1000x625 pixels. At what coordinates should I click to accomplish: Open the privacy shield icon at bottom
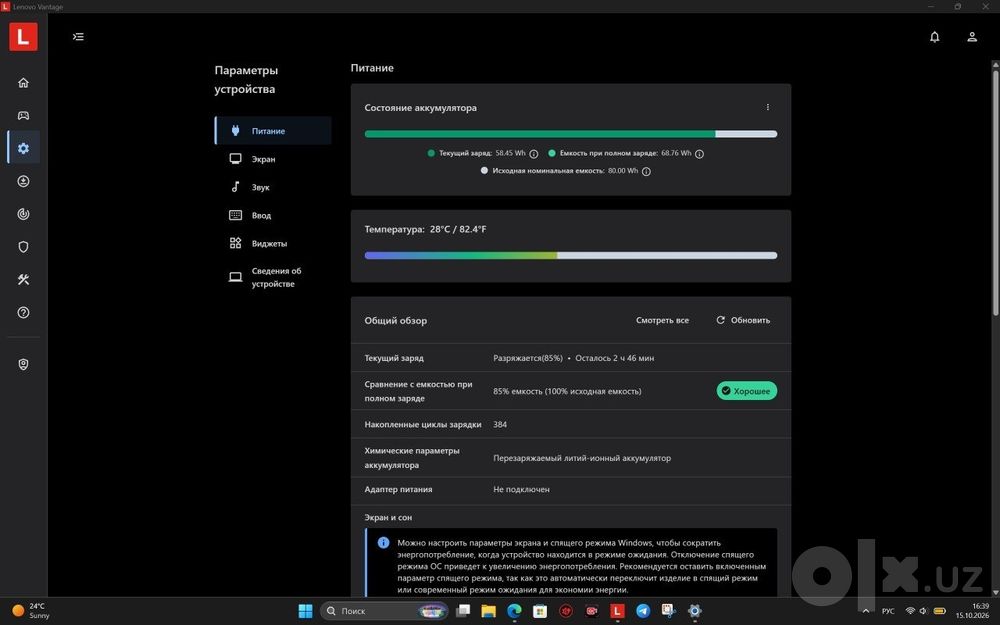coord(24,364)
